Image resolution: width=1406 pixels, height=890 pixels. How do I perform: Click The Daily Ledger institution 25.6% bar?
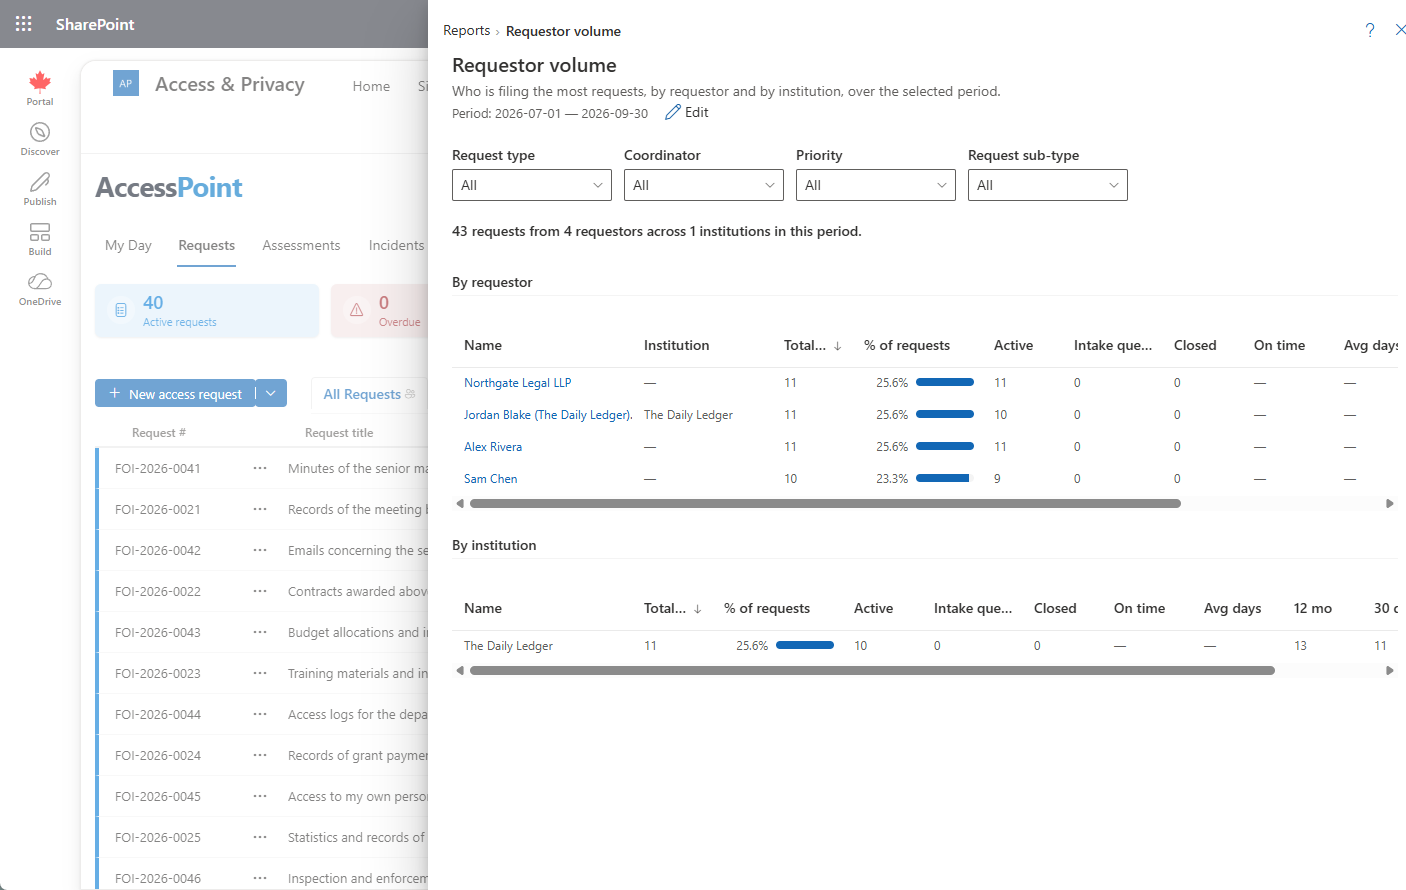tap(805, 645)
